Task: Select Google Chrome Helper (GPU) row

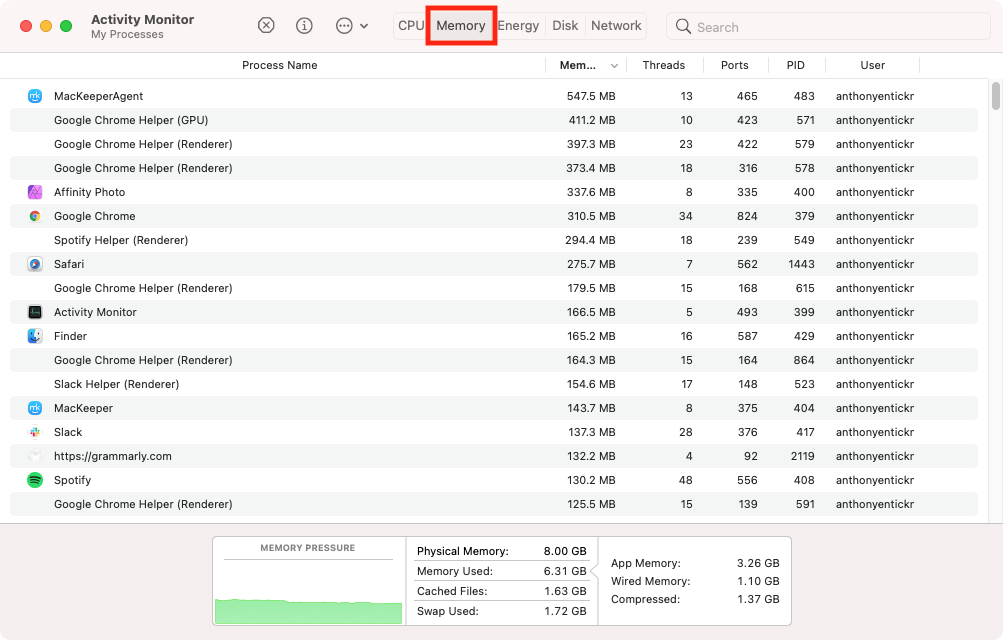Action: pyautogui.click(x=493, y=120)
